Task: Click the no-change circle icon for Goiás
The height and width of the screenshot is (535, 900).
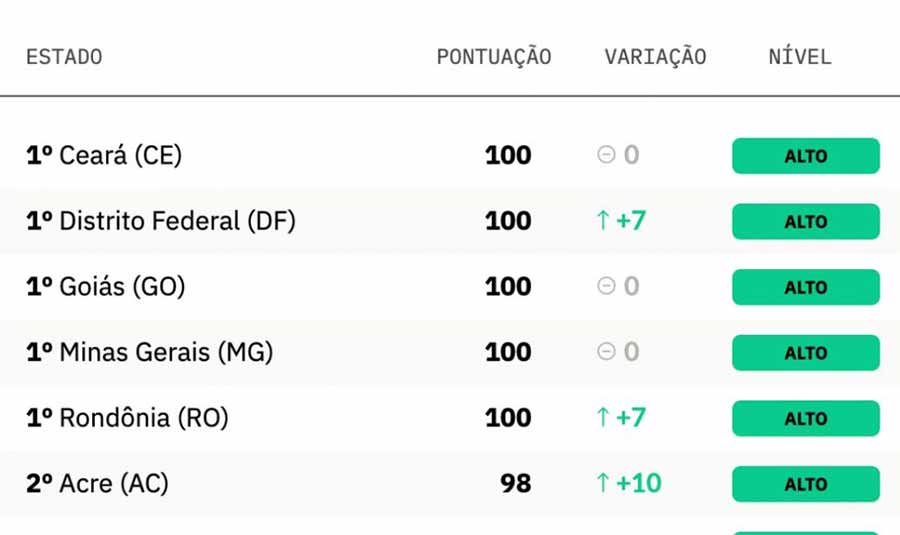Action: click(606, 286)
